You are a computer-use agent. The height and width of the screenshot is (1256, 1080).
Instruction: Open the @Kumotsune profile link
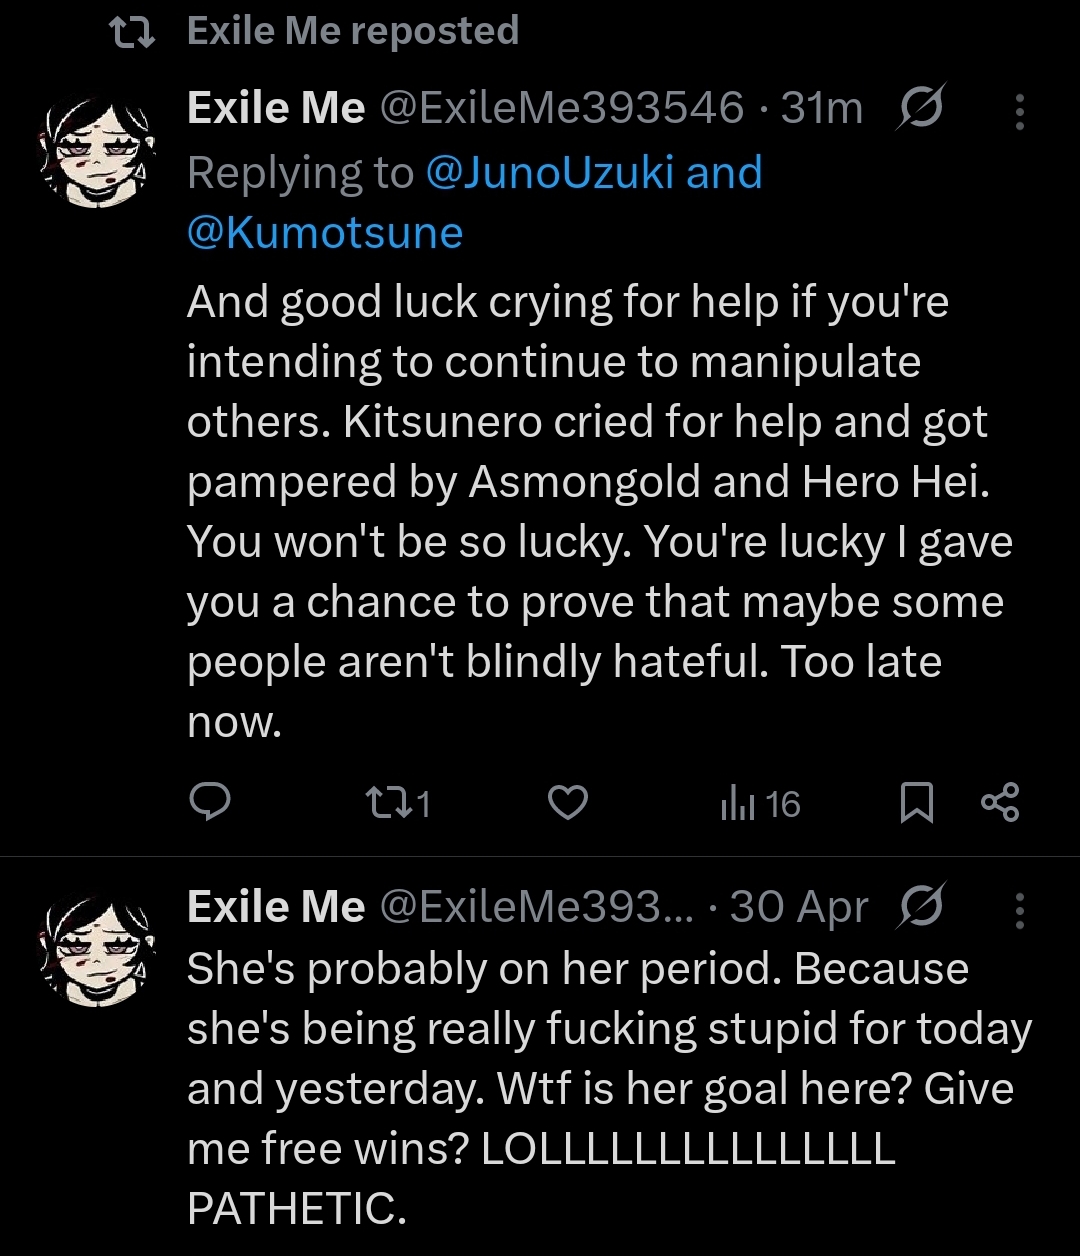[x=325, y=232]
